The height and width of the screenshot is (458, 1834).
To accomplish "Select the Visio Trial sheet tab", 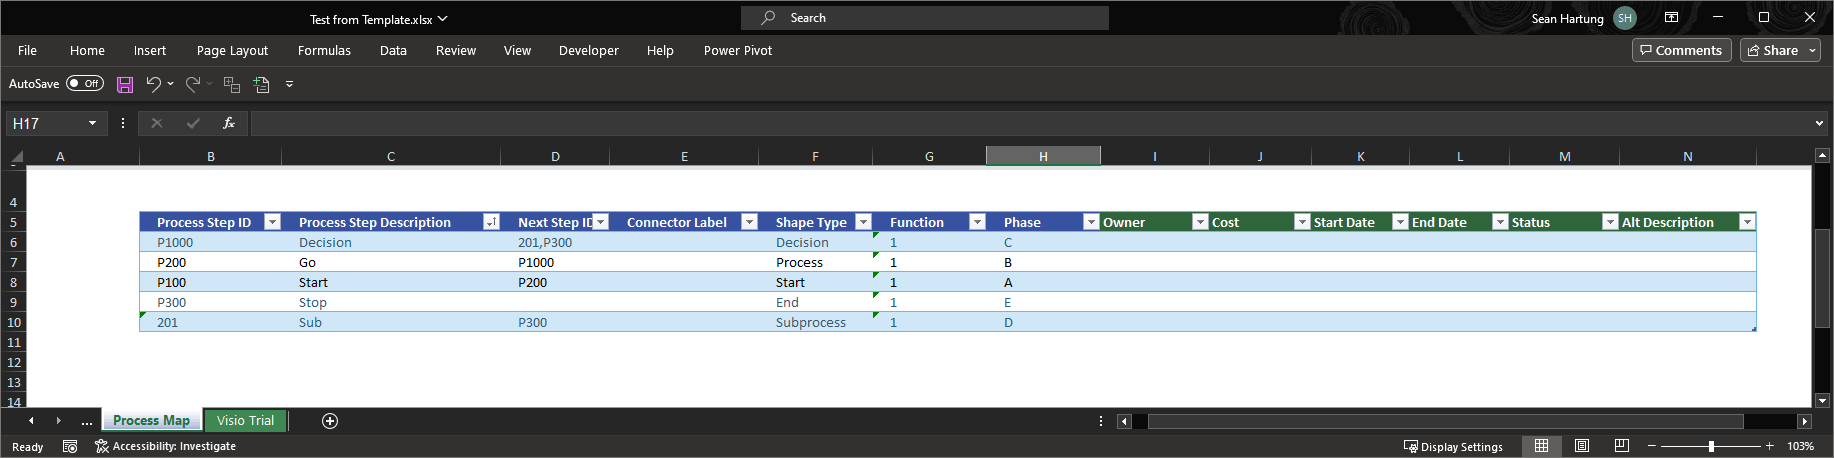I will (245, 421).
